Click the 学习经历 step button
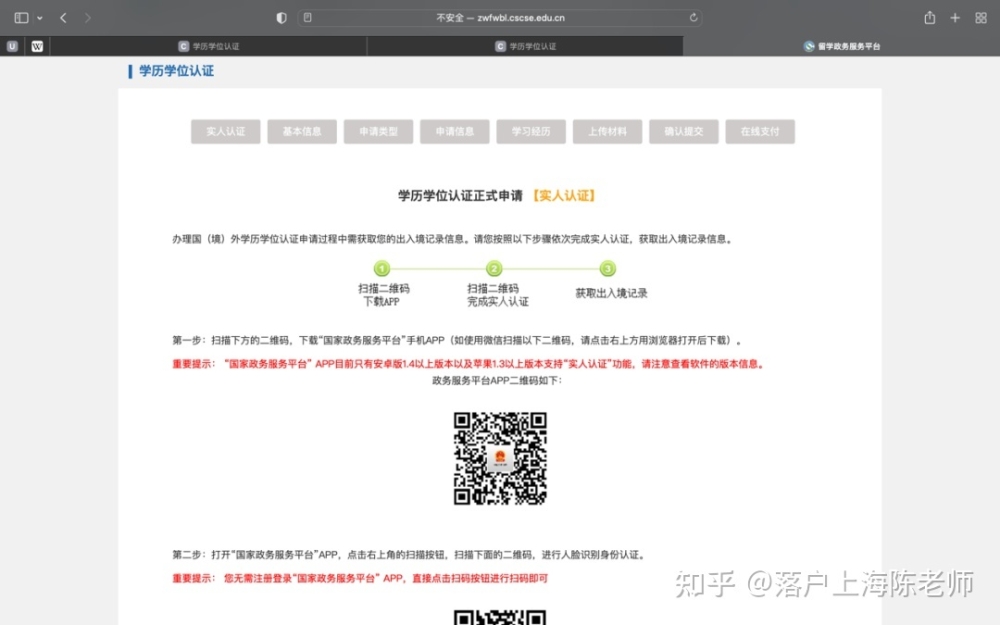 point(531,131)
